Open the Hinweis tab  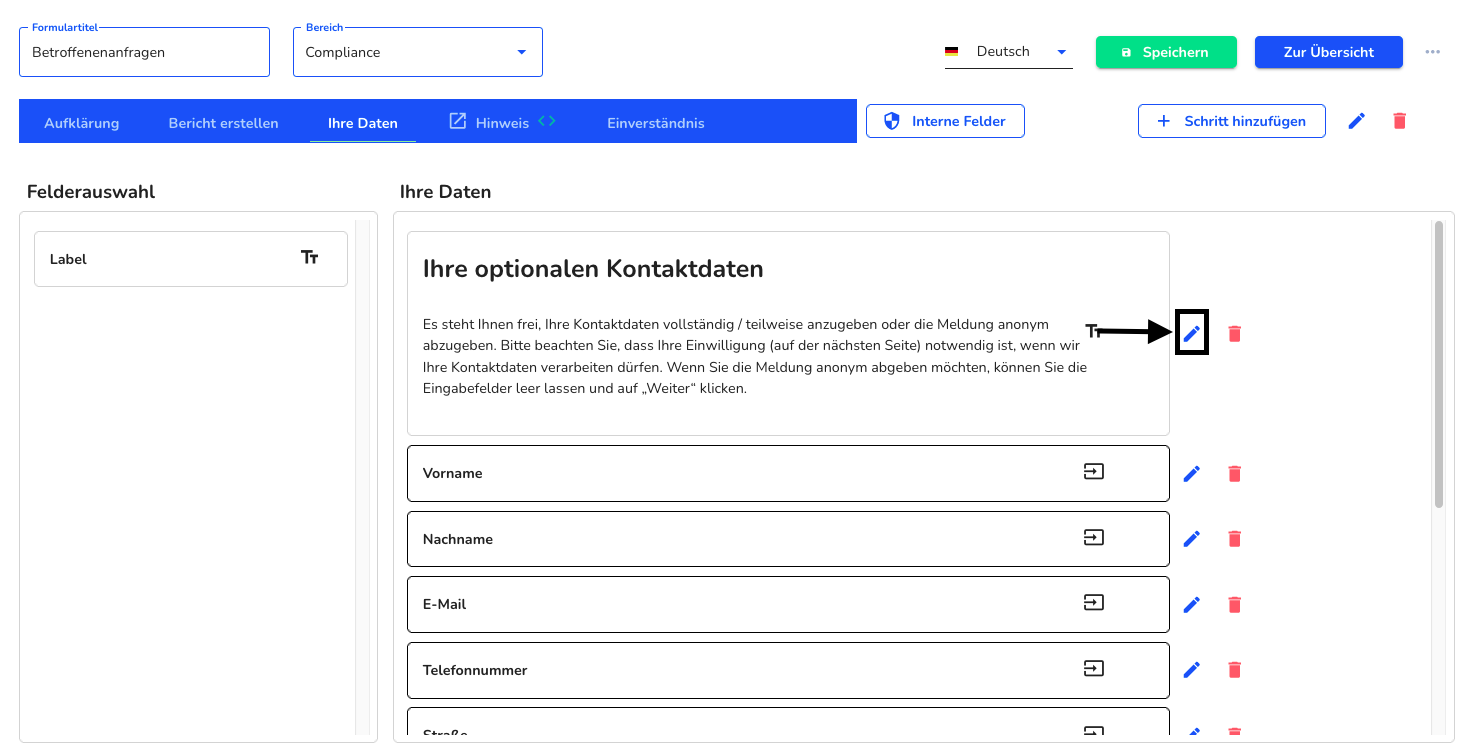(502, 123)
